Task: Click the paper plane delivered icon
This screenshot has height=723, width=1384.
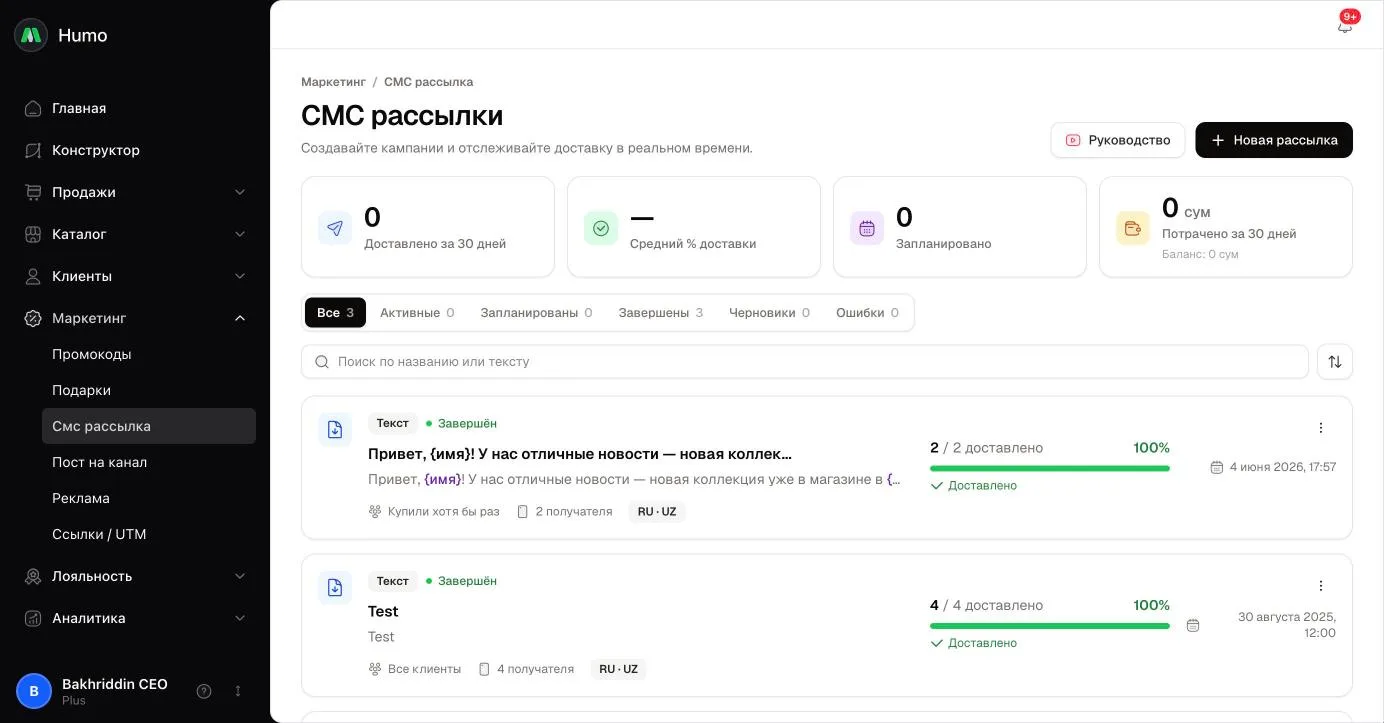Action: [x=335, y=228]
